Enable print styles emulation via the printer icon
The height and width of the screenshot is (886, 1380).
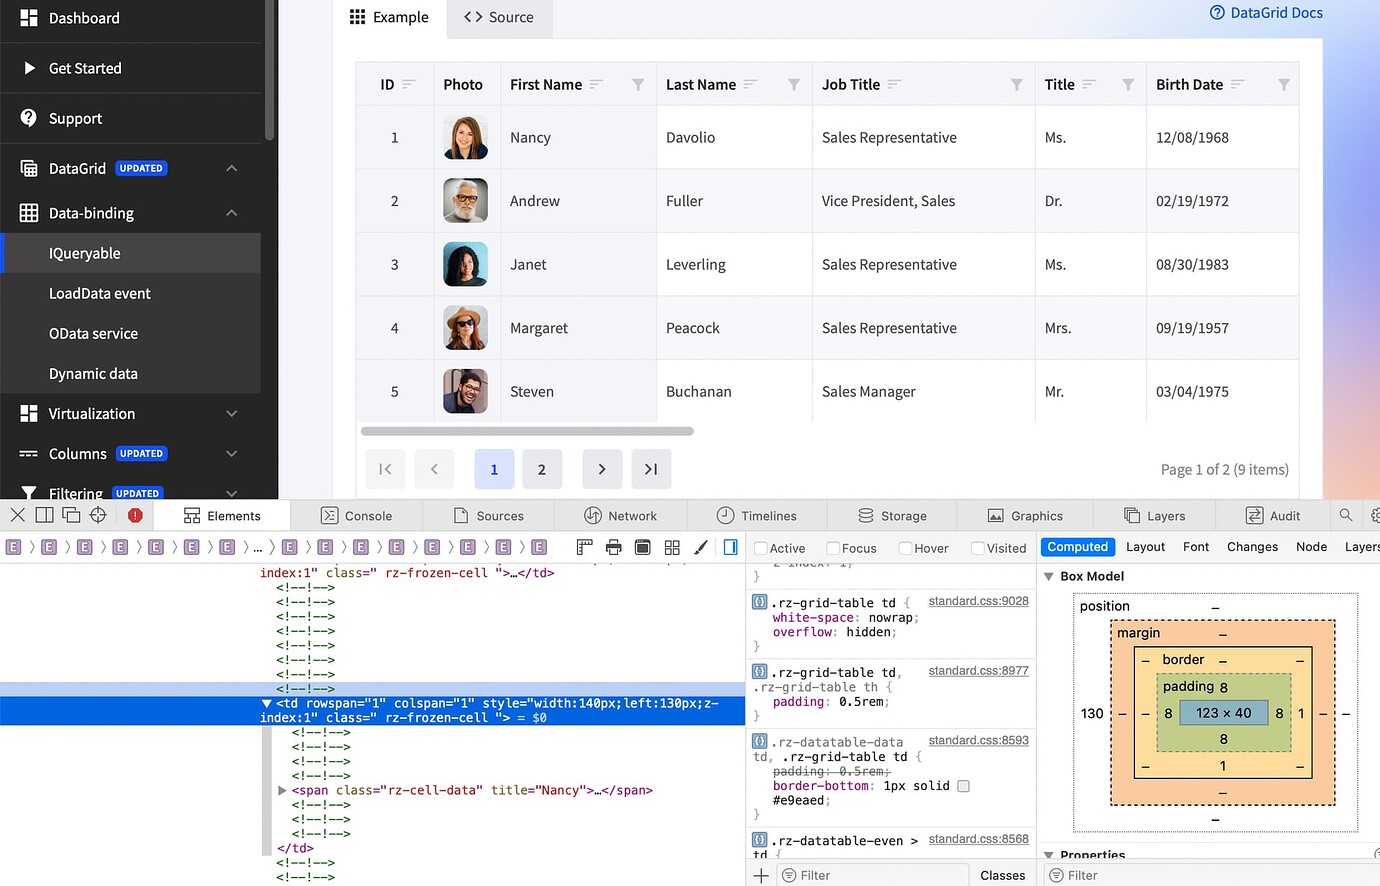[613, 547]
